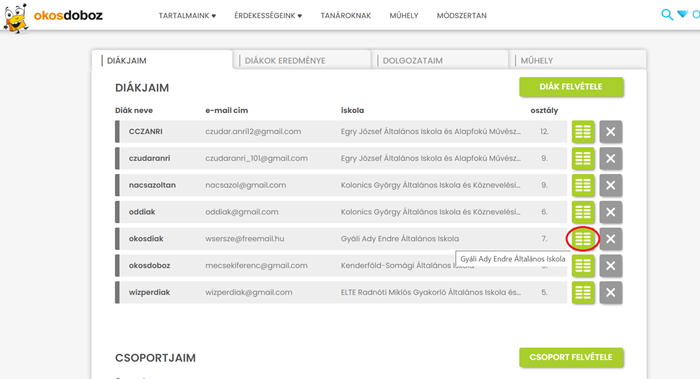Click the 'Diák neve' column header
The image size is (700, 379).
(x=134, y=110)
